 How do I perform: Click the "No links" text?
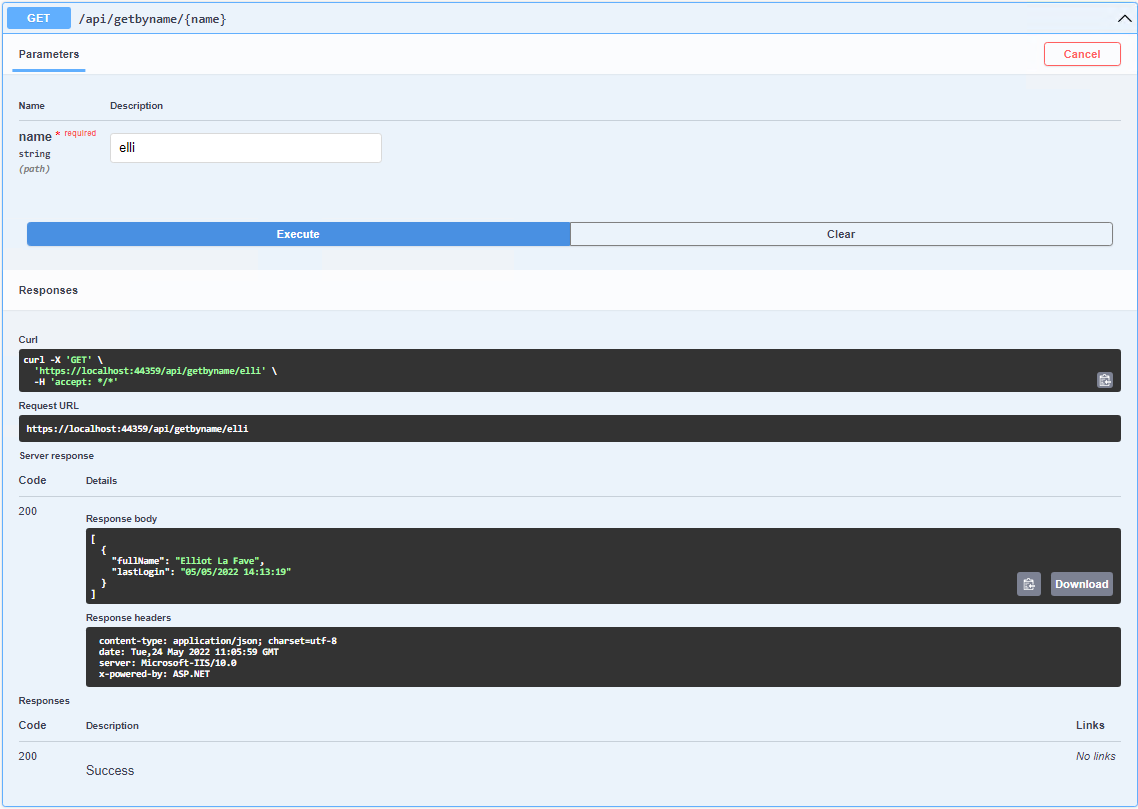point(1095,756)
